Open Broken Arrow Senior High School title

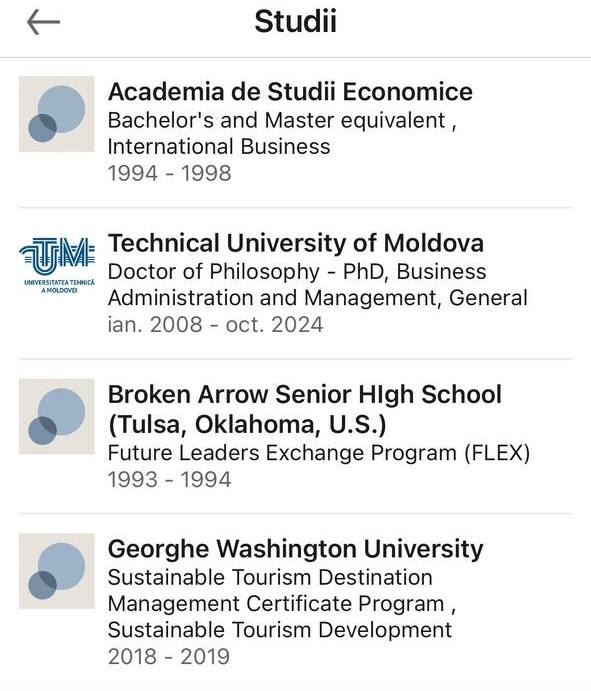305,409
